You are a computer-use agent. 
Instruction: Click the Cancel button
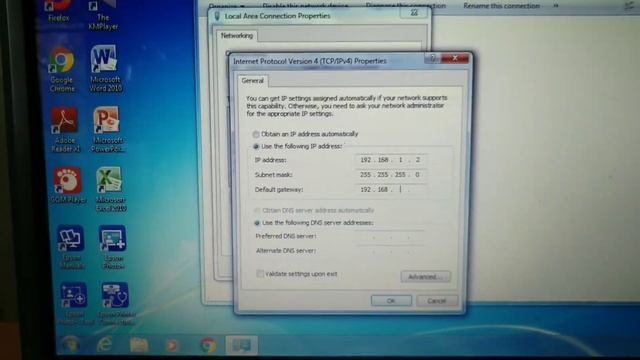437,301
